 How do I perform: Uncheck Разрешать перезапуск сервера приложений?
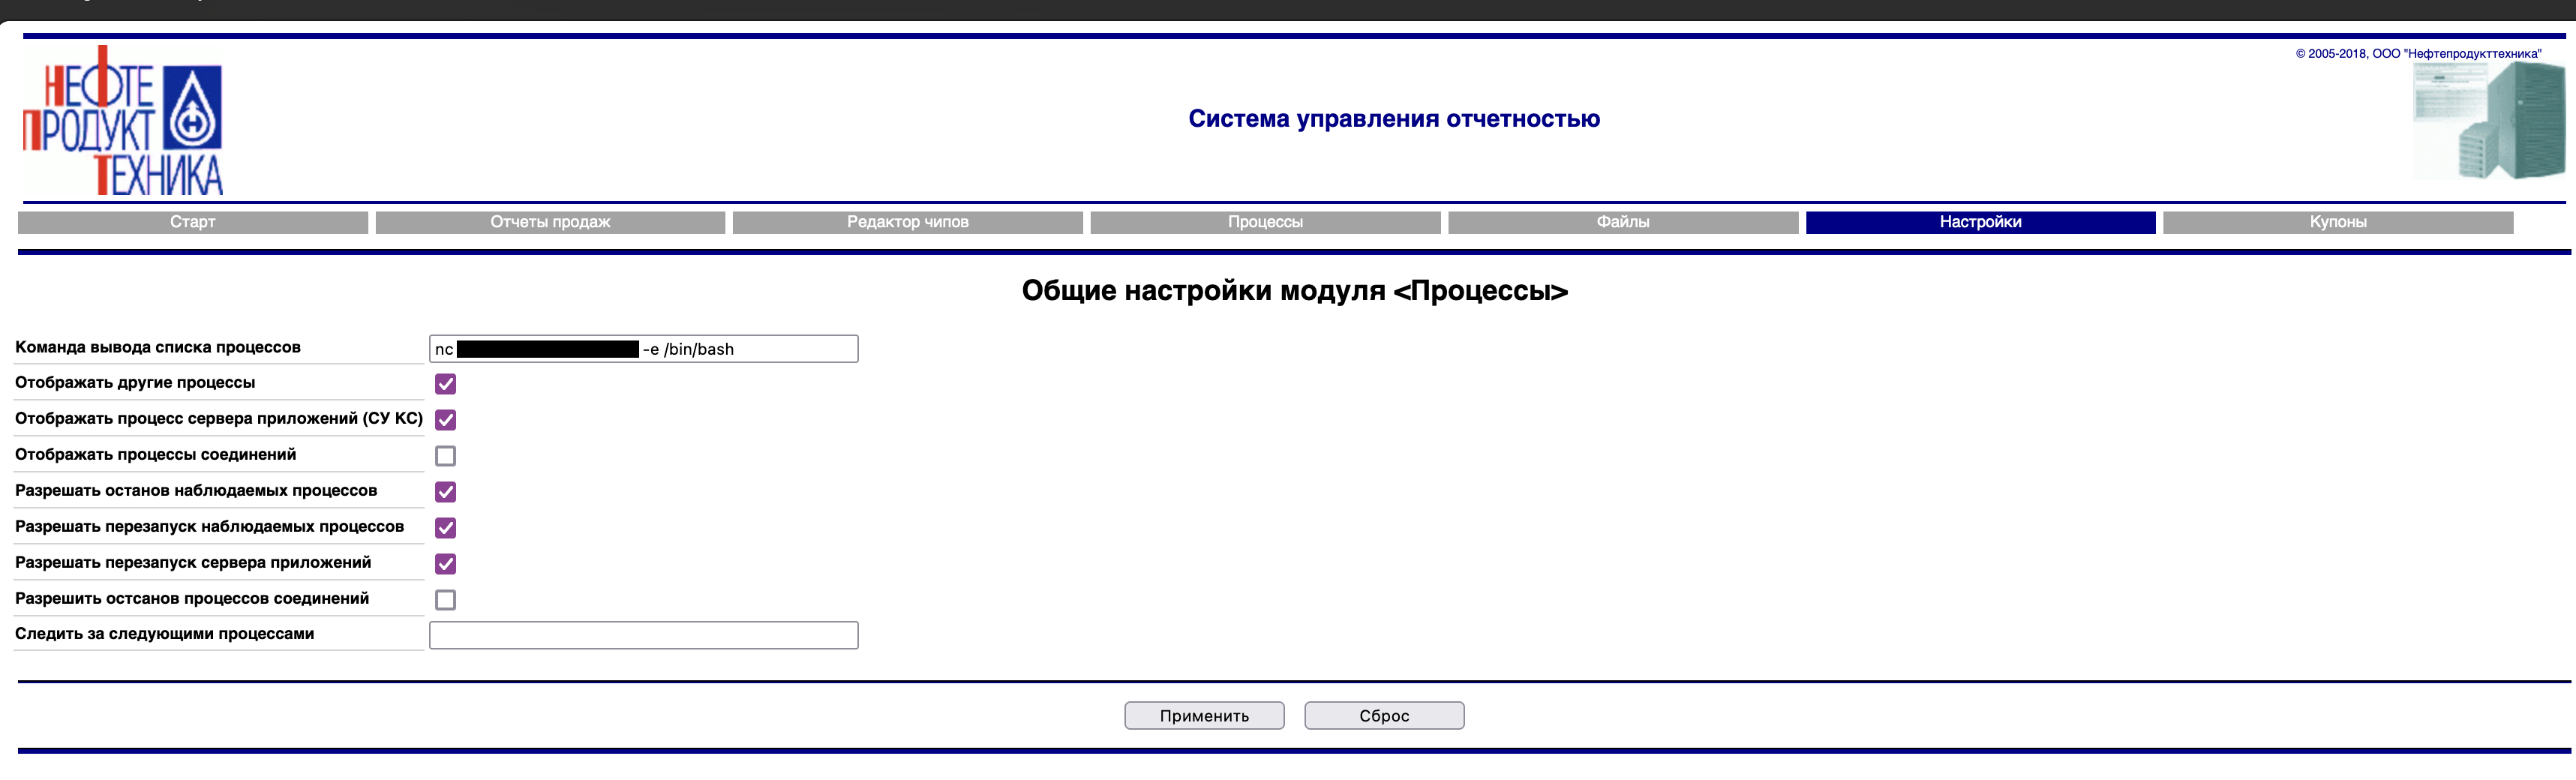(446, 564)
